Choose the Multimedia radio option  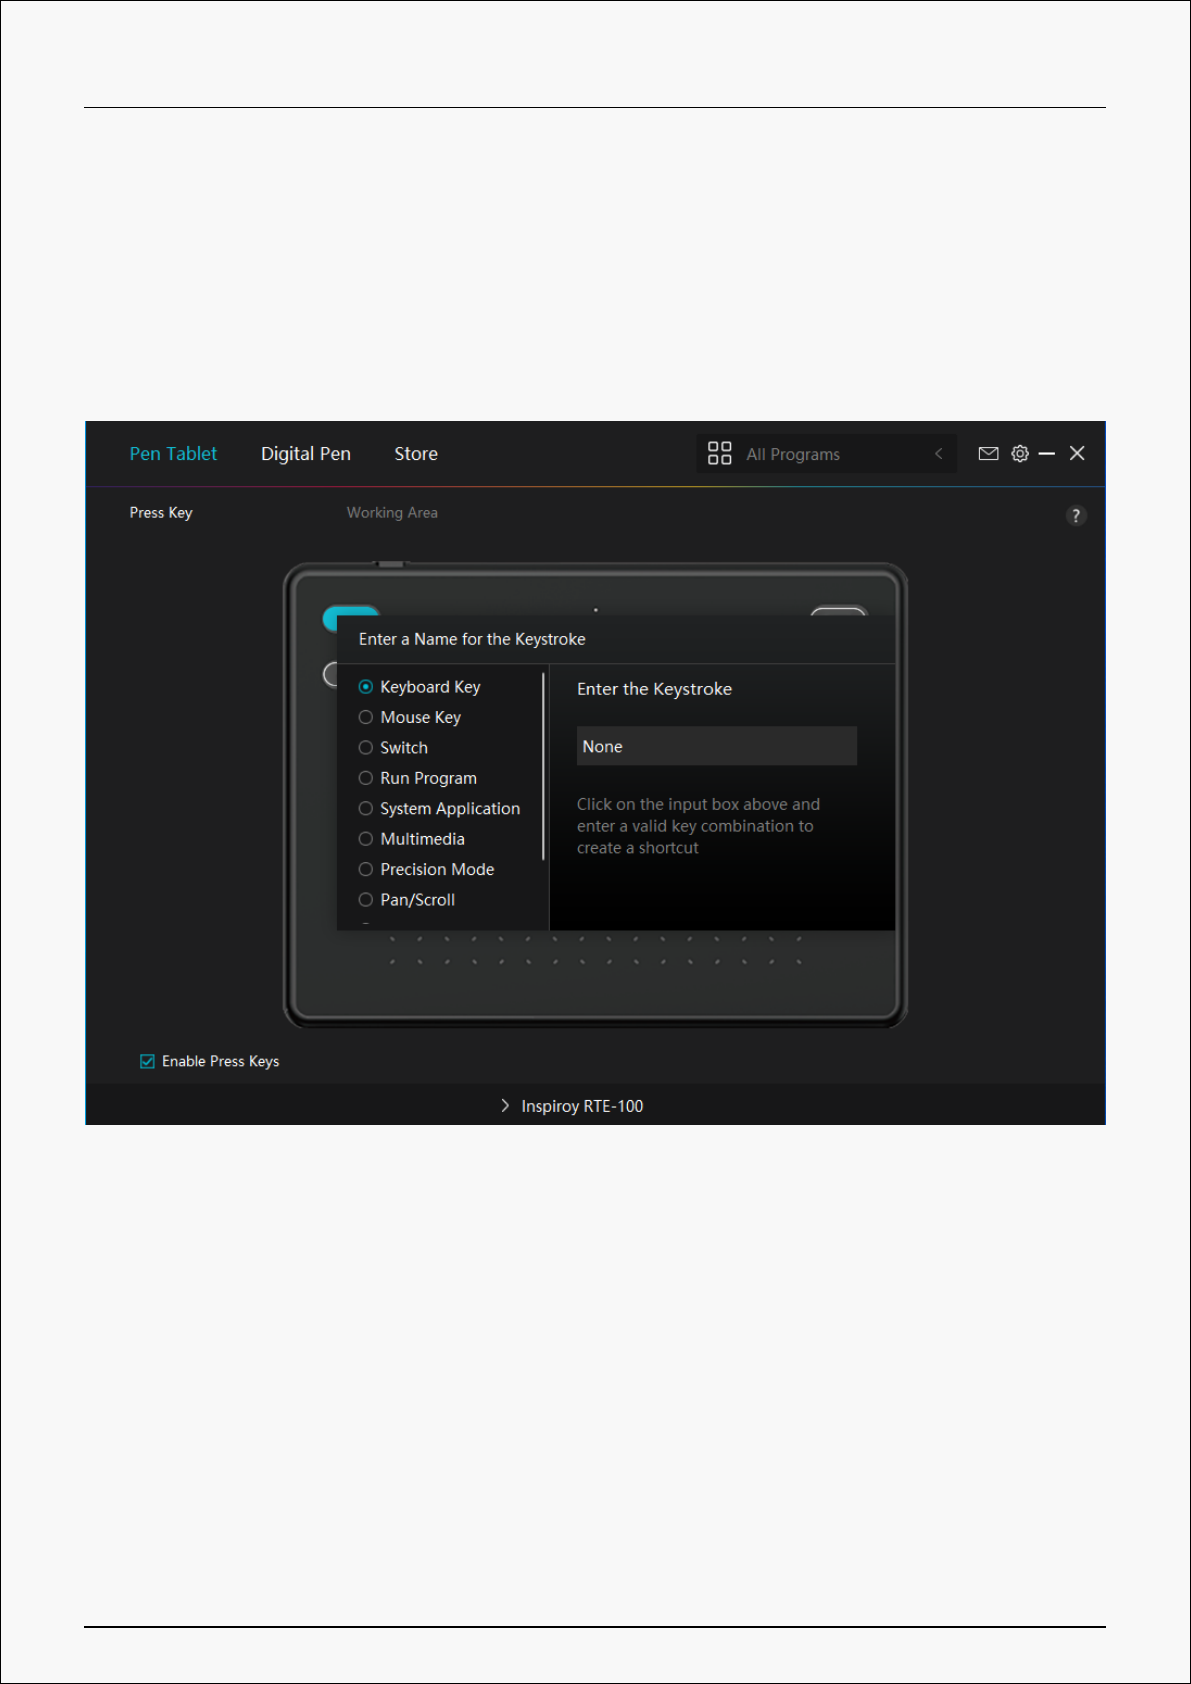(366, 839)
